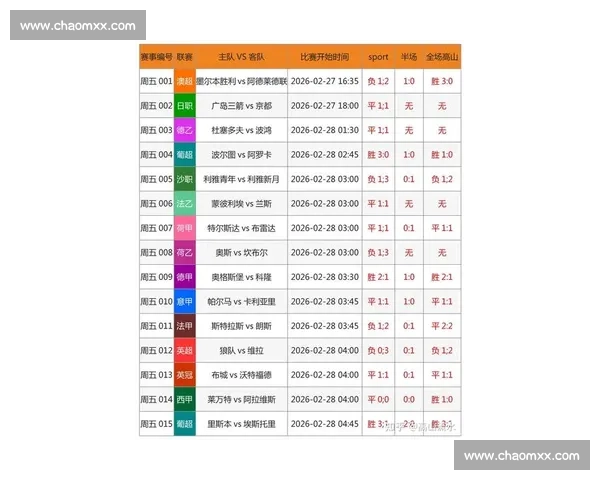Click the 狼队 vs 维拉 match

point(241,351)
